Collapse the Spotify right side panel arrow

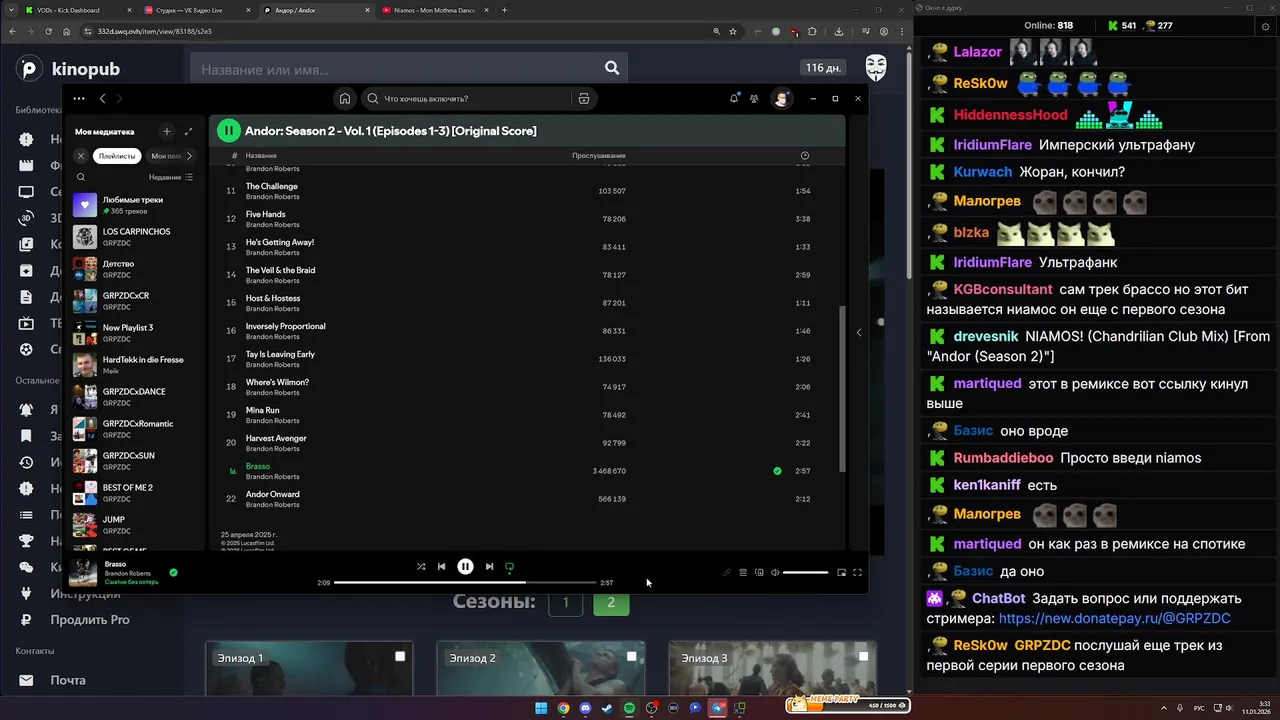(x=858, y=332)
